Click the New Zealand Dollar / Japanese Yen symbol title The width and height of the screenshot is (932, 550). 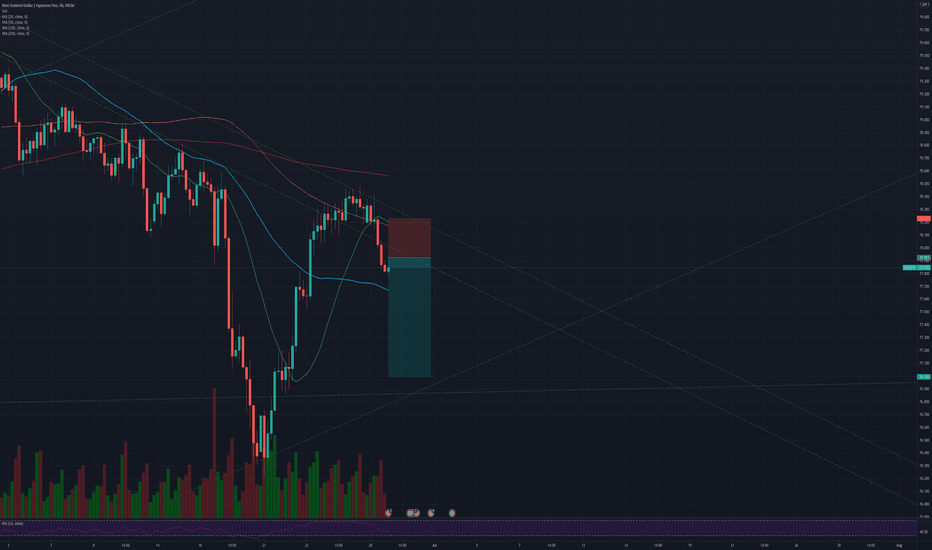tap(38, 5)
